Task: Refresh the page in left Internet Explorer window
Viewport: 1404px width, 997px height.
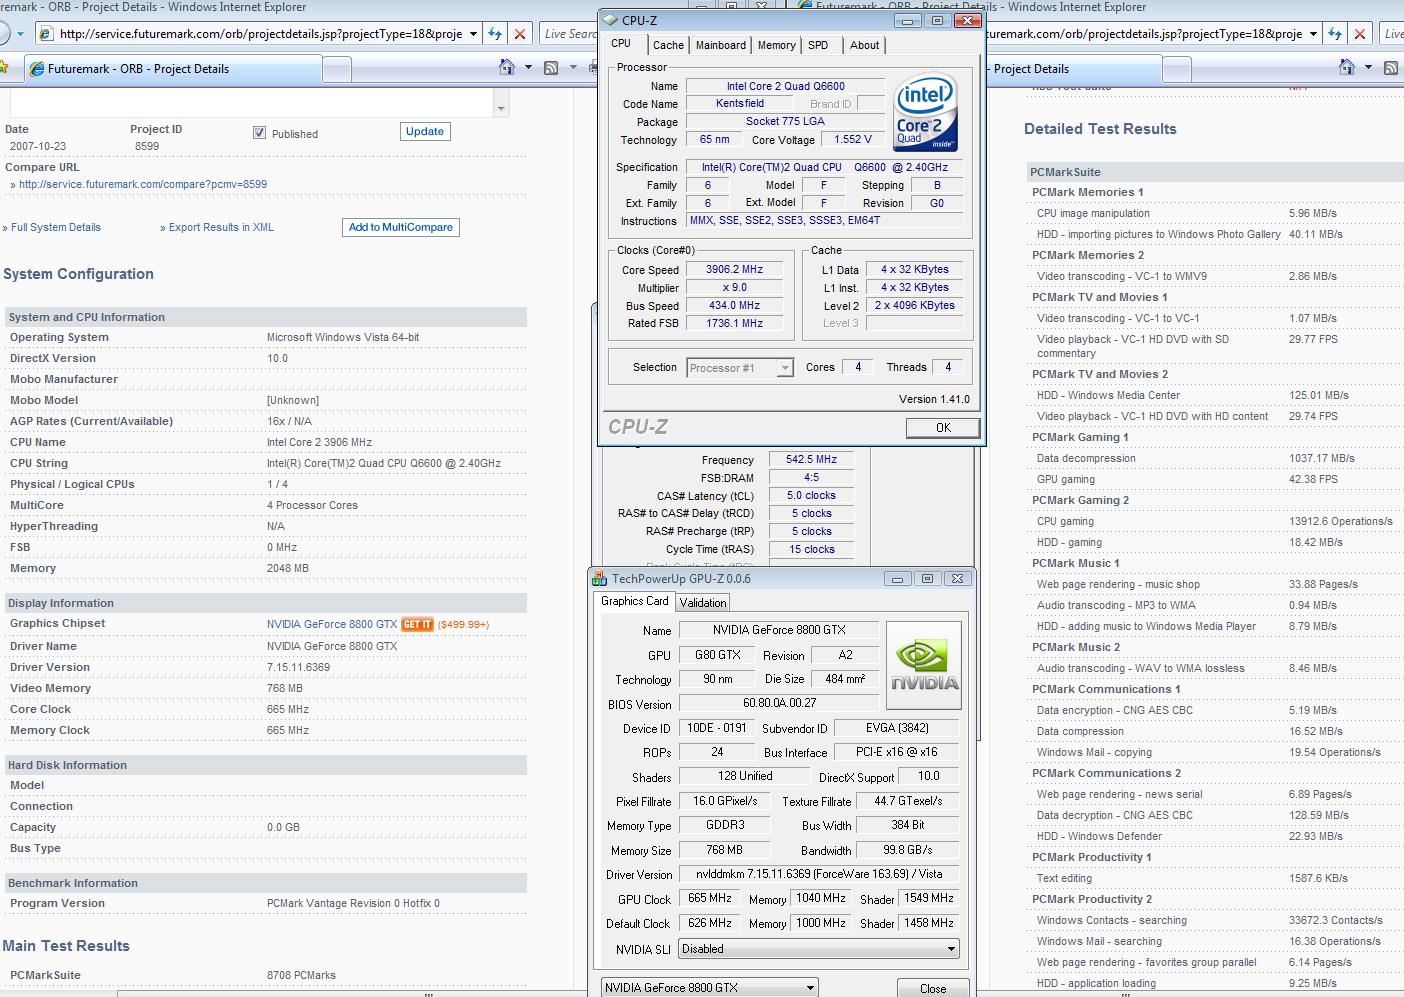Action: tap(495, 34)
